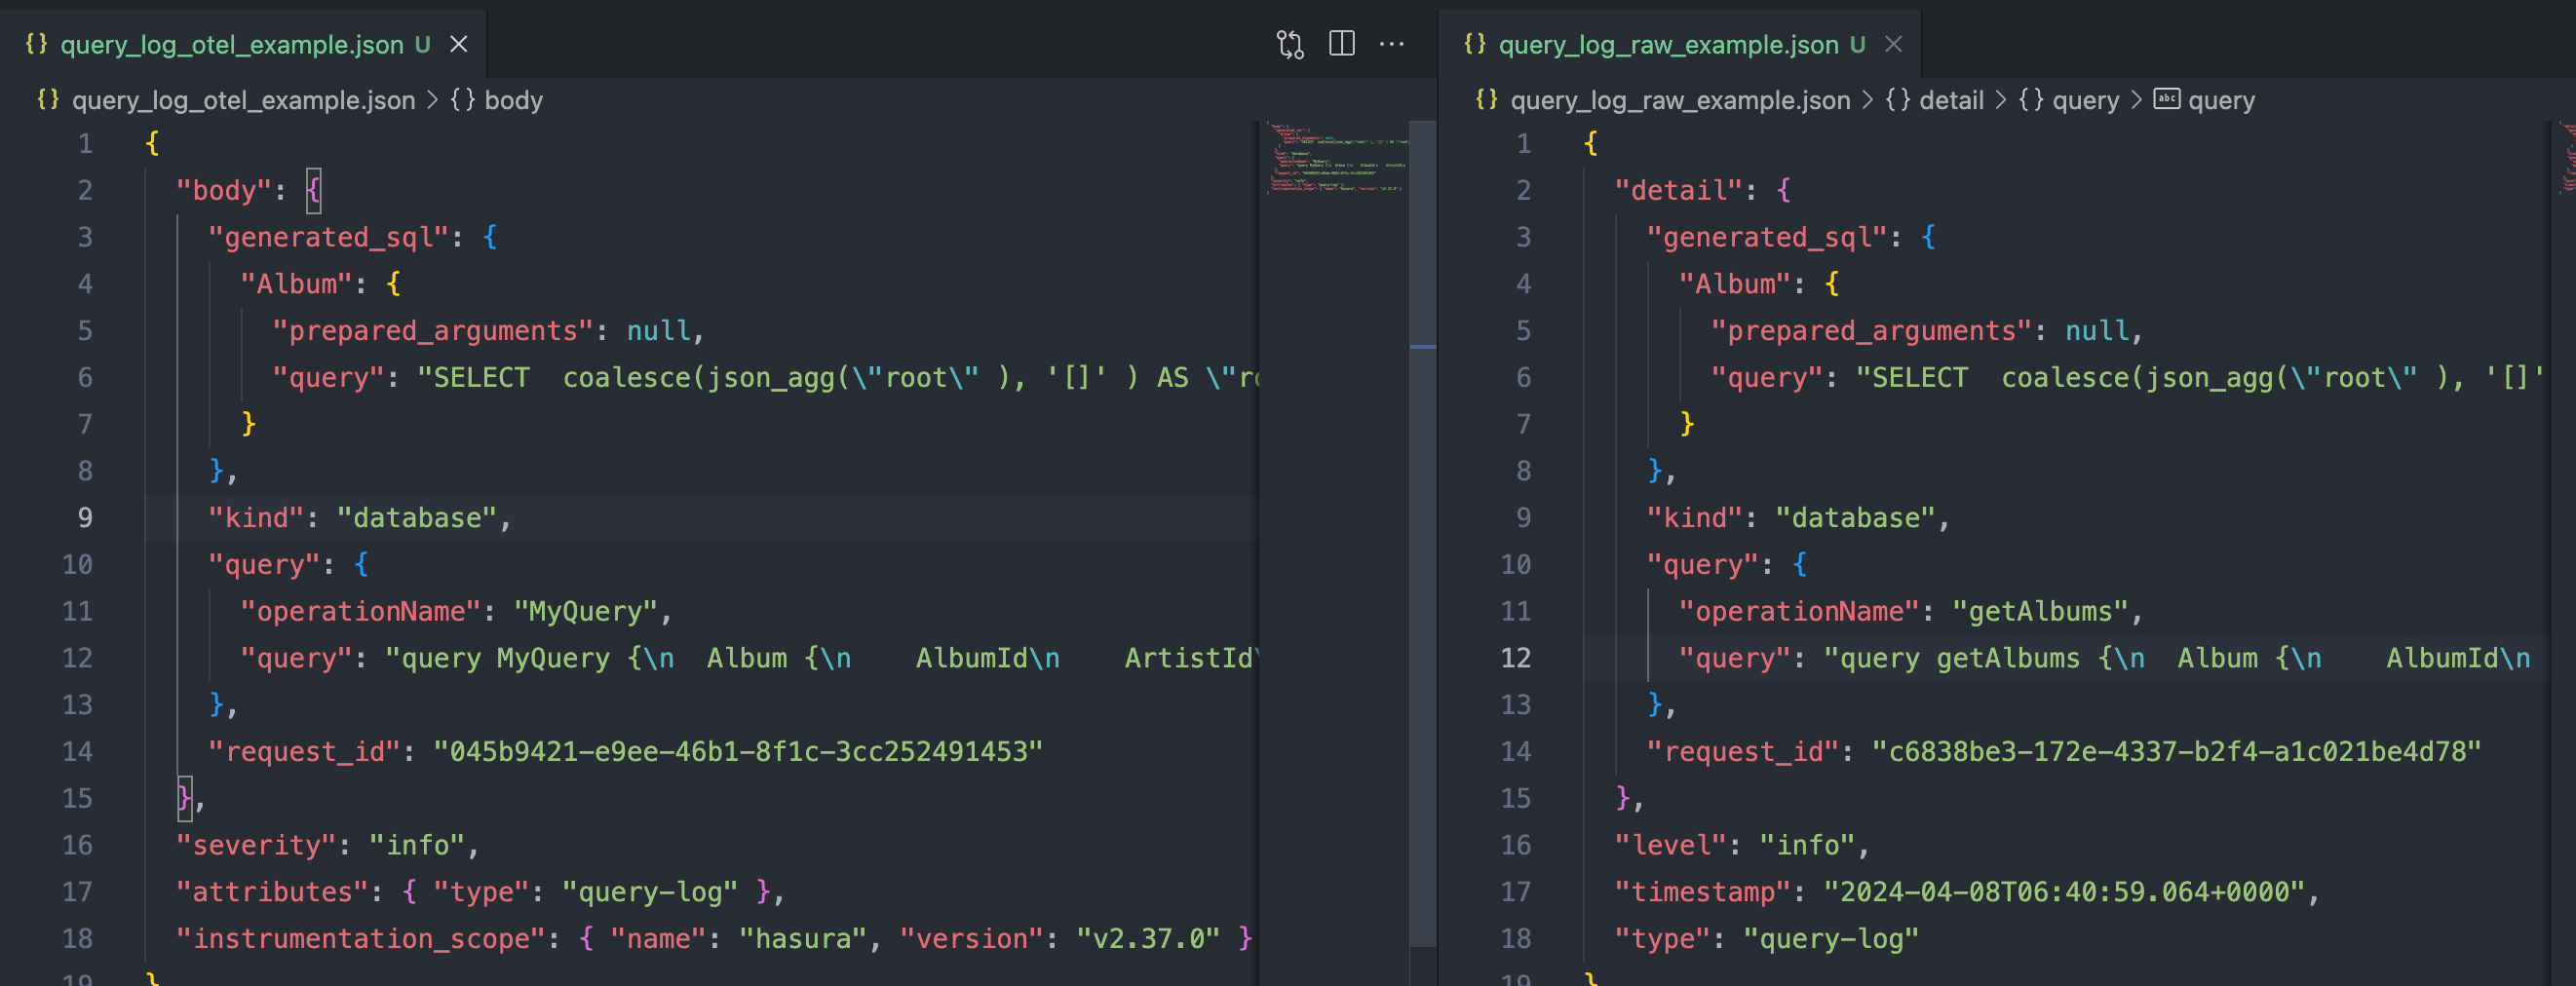Viewport: 2576px width, 986px height.
Task: Click the braces icon before detail breadcrumb
Action: (1897, 100)
